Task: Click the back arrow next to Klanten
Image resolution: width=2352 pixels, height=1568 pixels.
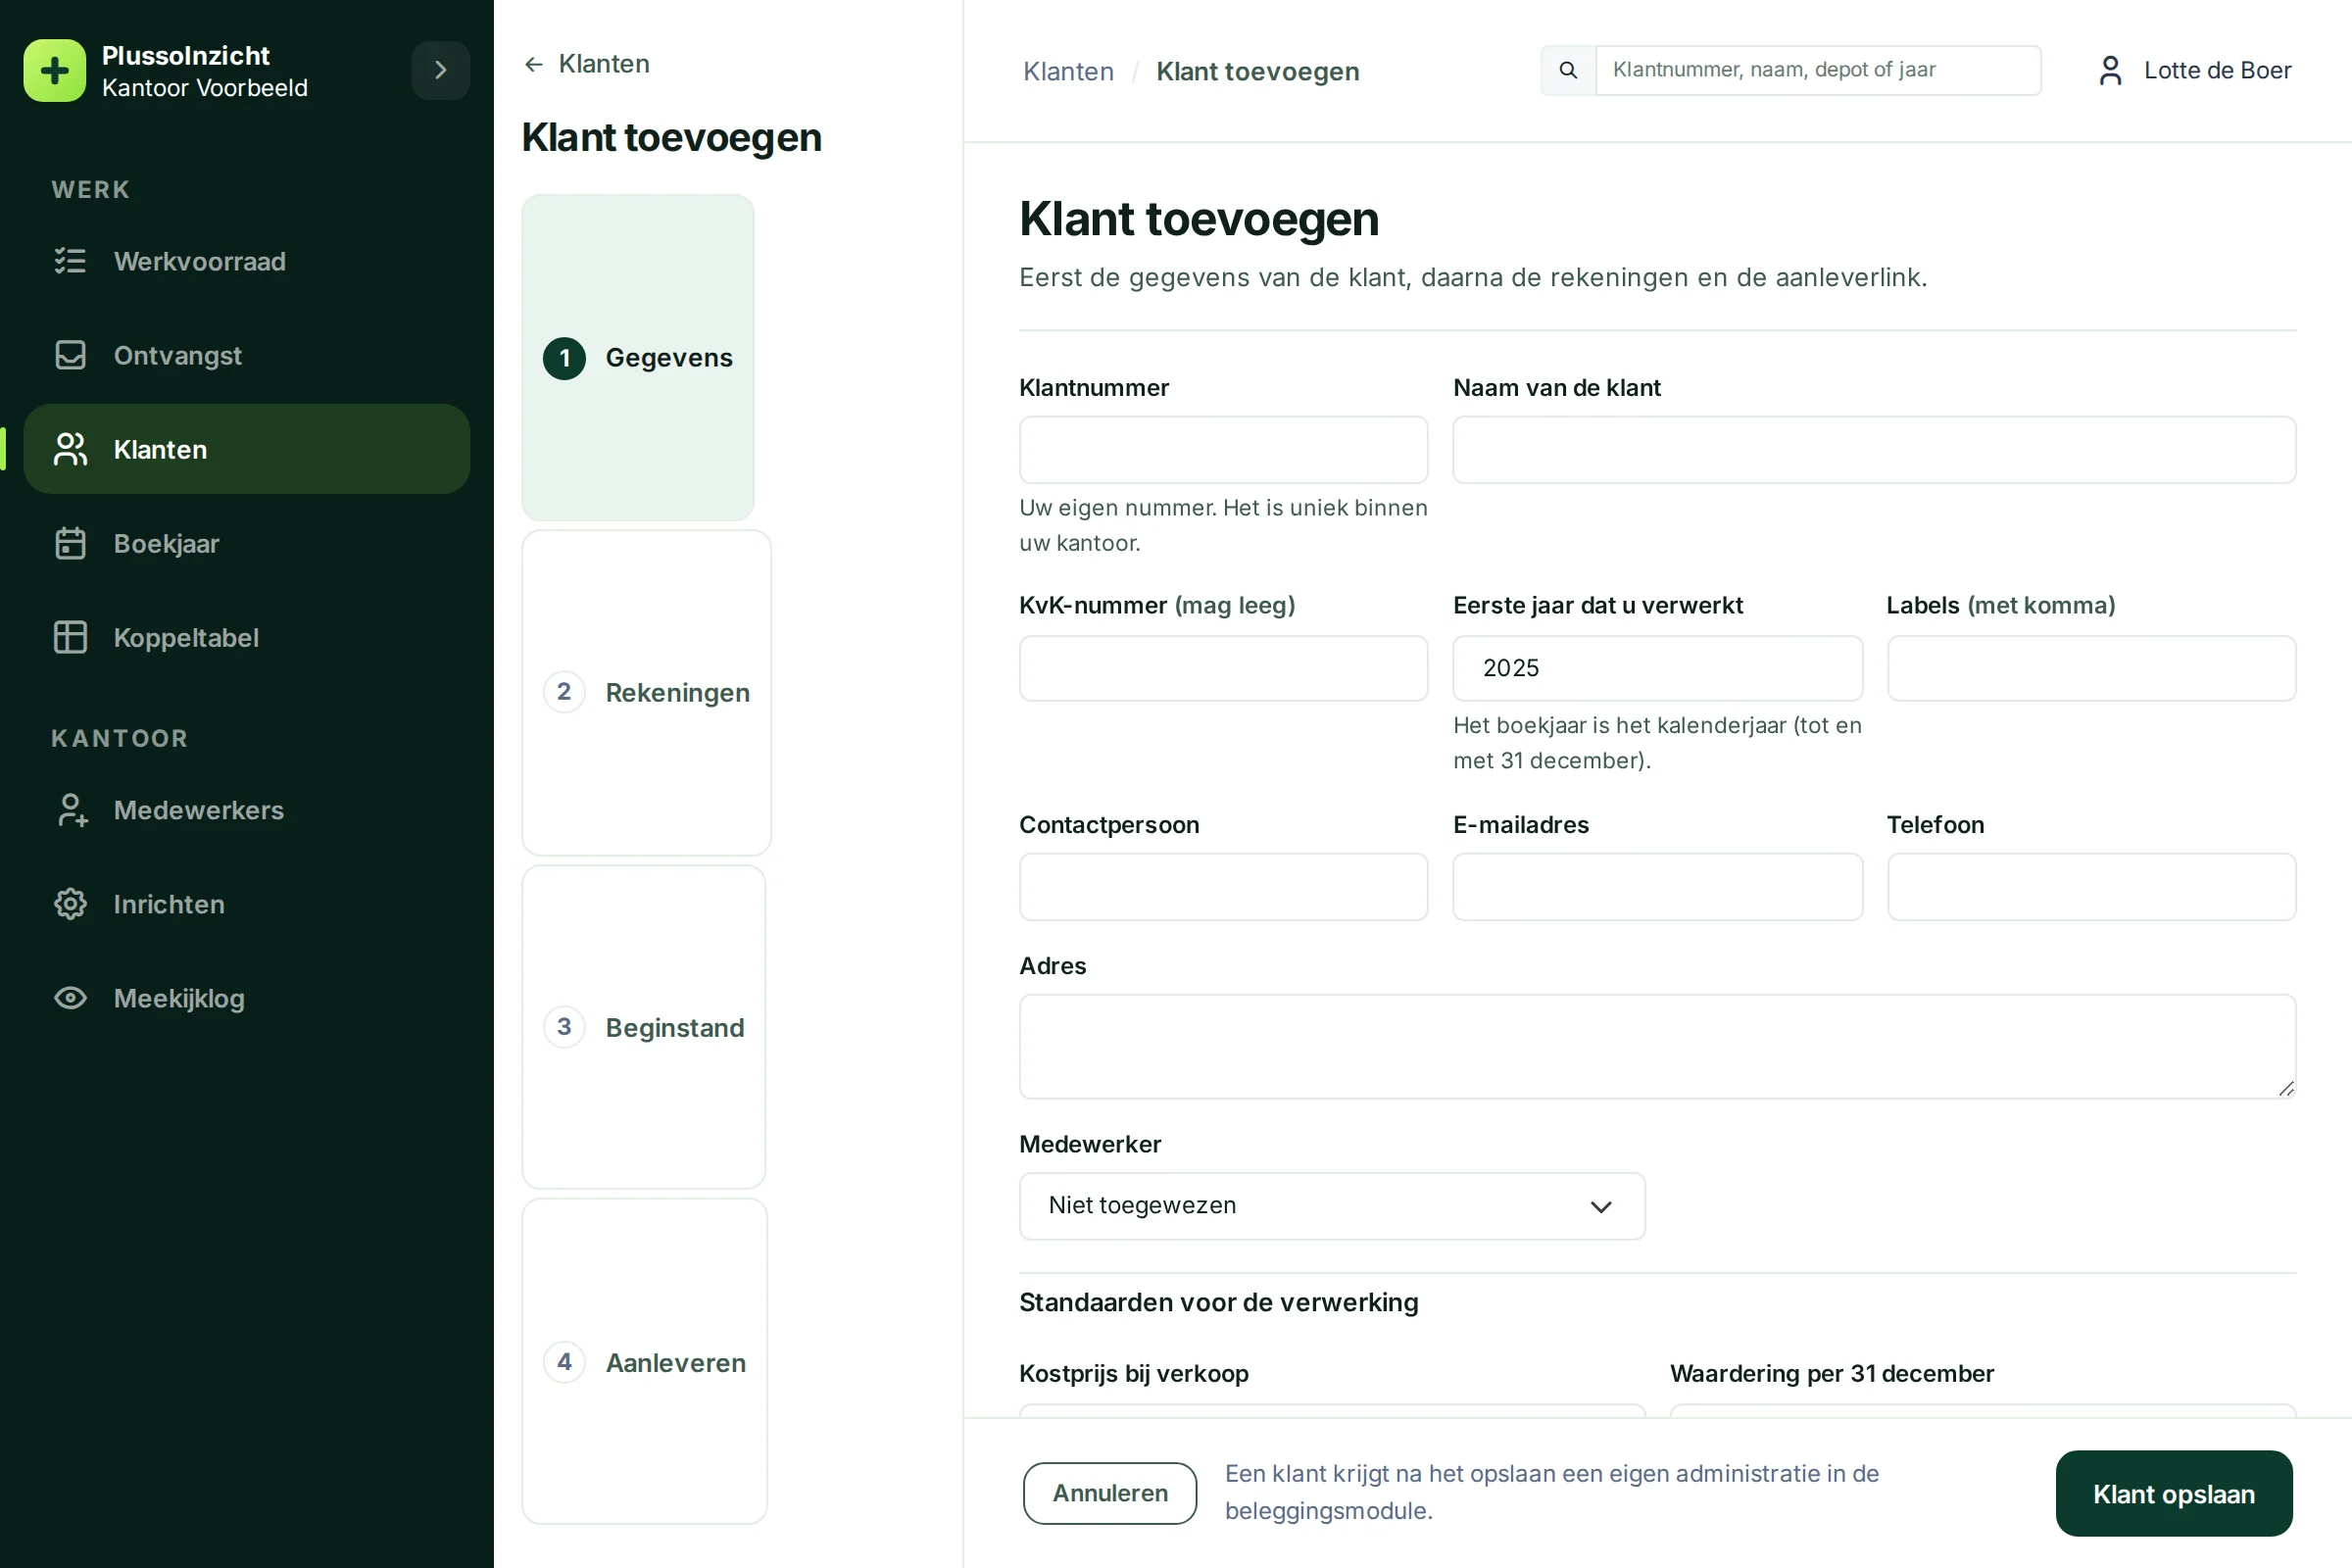Action: pos(534,64)
